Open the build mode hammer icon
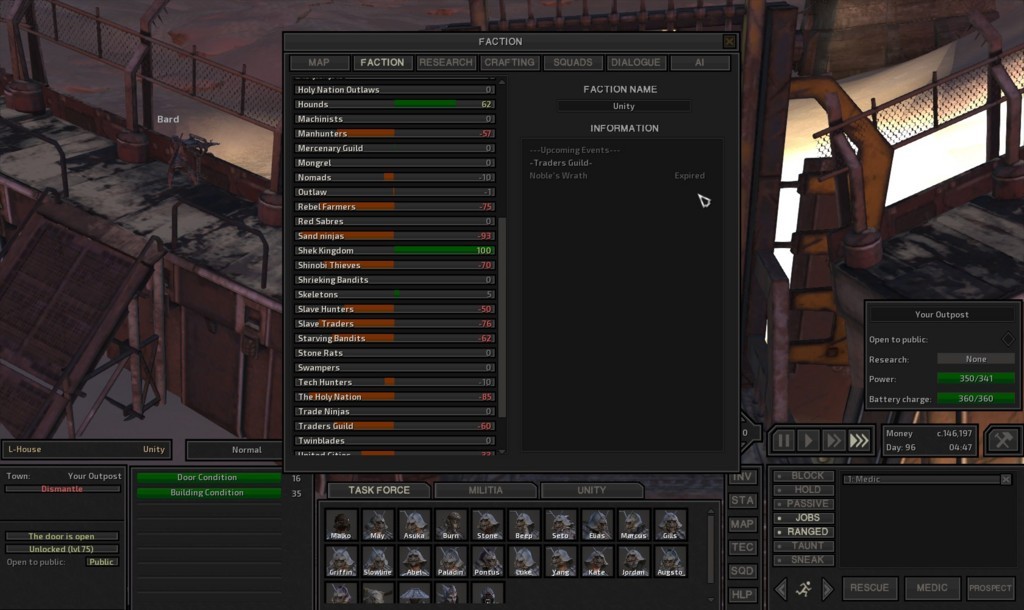The width and height of the screenshot is (1024, 610). 1003,440
